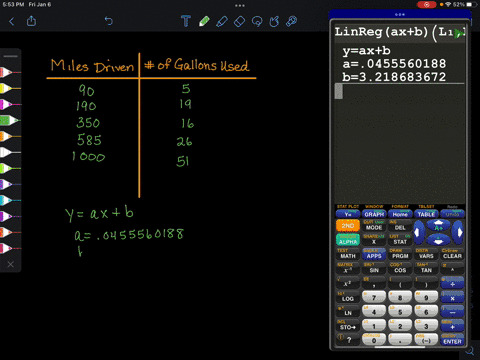This screenshot has height=360, width=480.
Task: Tap the left arrow key on the calculator
Action: 419,232
